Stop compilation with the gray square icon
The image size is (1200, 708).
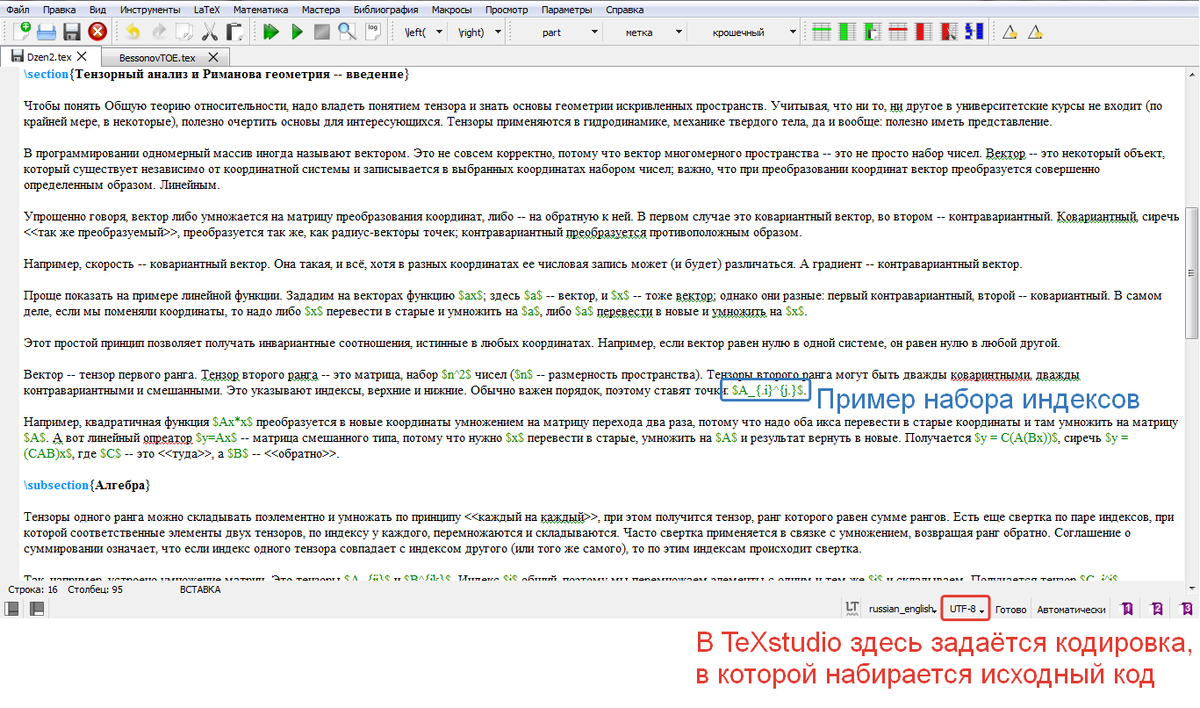point(320,31)
